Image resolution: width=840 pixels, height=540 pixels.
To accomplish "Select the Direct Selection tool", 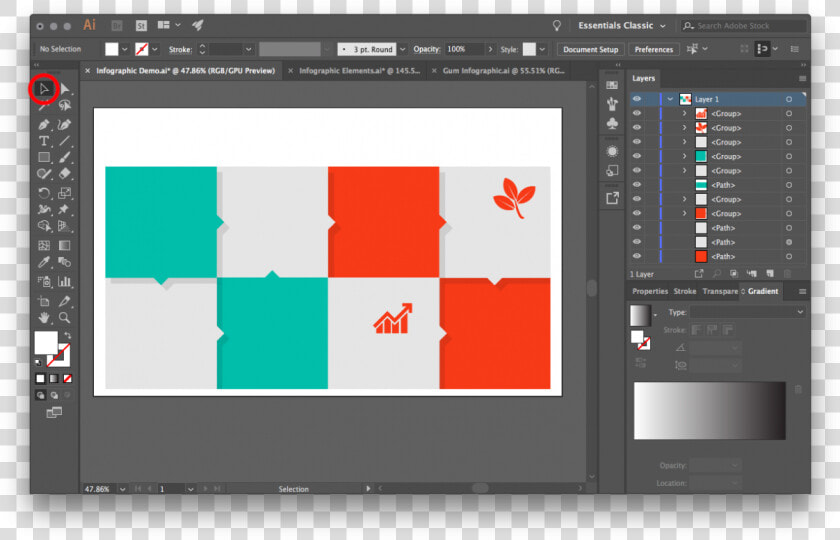I will pyautogui.click(x=64, y=88).
